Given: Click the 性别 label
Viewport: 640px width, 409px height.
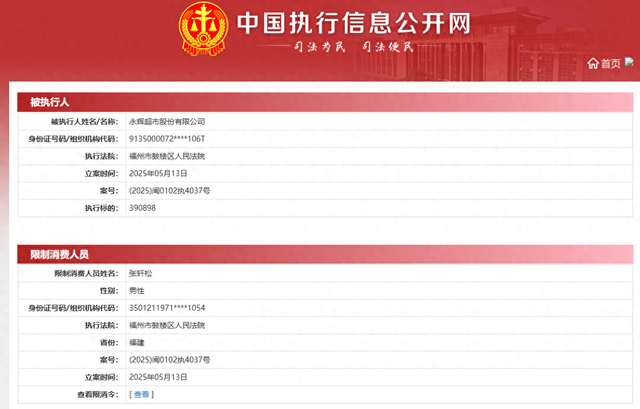Looking at the screenshot, I should click(x=109, y=291).
